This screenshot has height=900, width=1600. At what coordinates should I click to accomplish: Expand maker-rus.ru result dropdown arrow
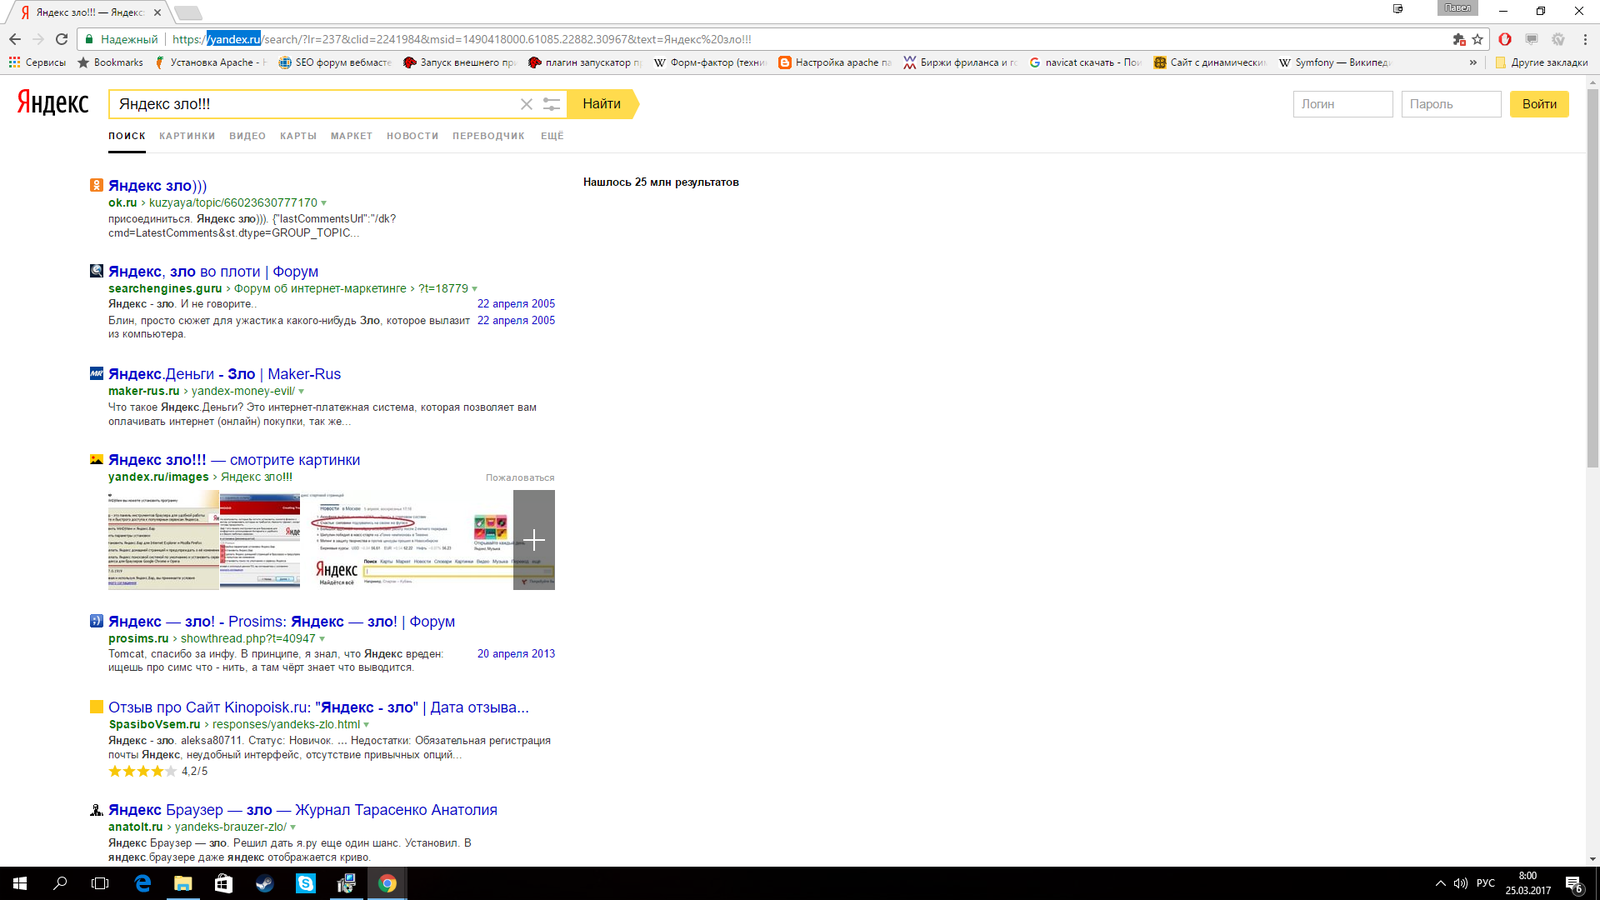[x=301, y=392]
